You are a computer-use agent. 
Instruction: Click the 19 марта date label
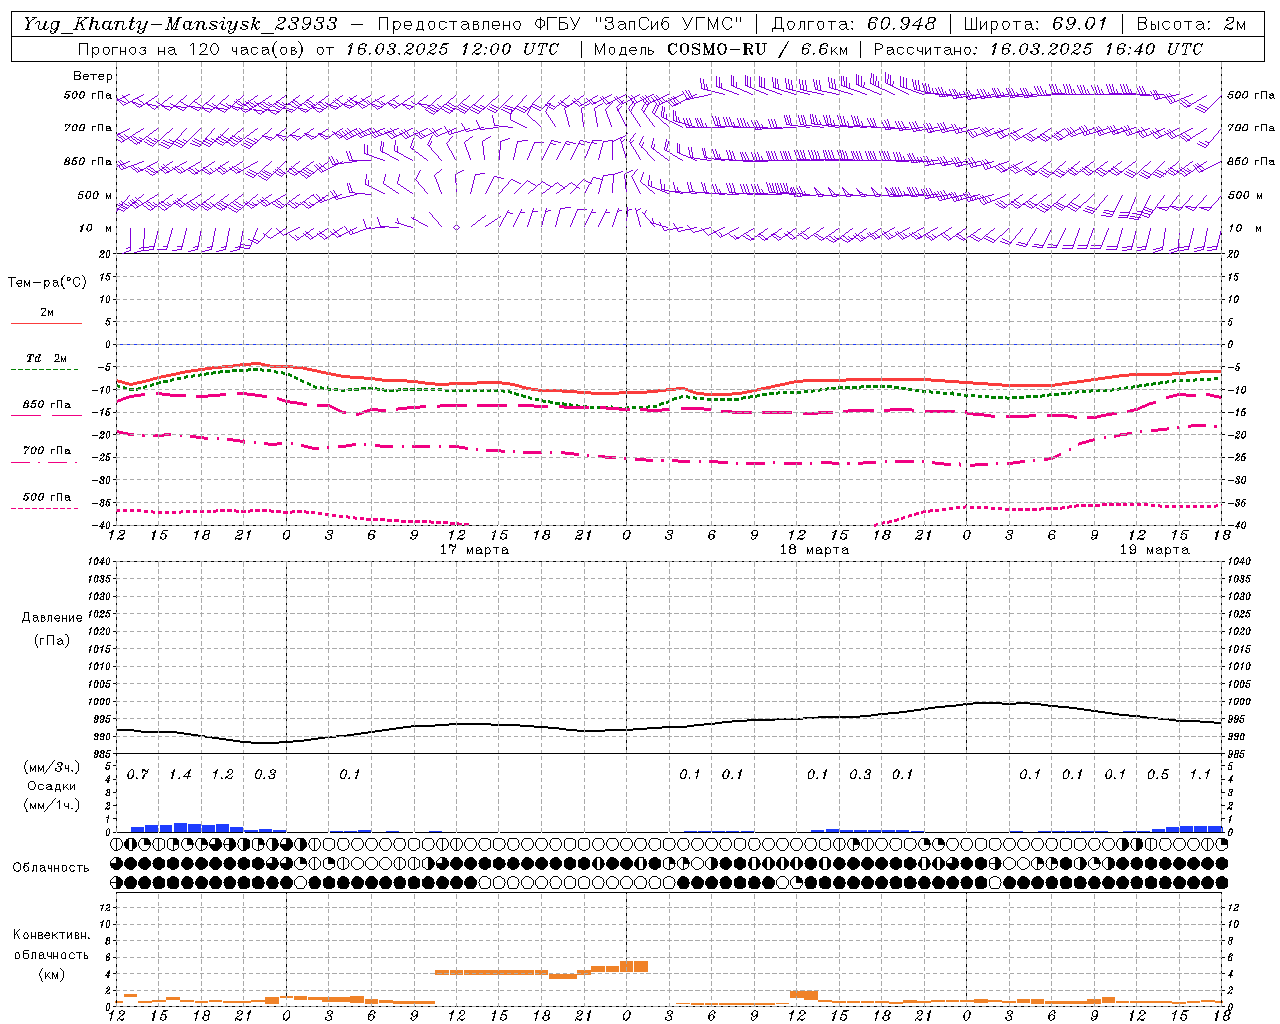point(1155,550)
